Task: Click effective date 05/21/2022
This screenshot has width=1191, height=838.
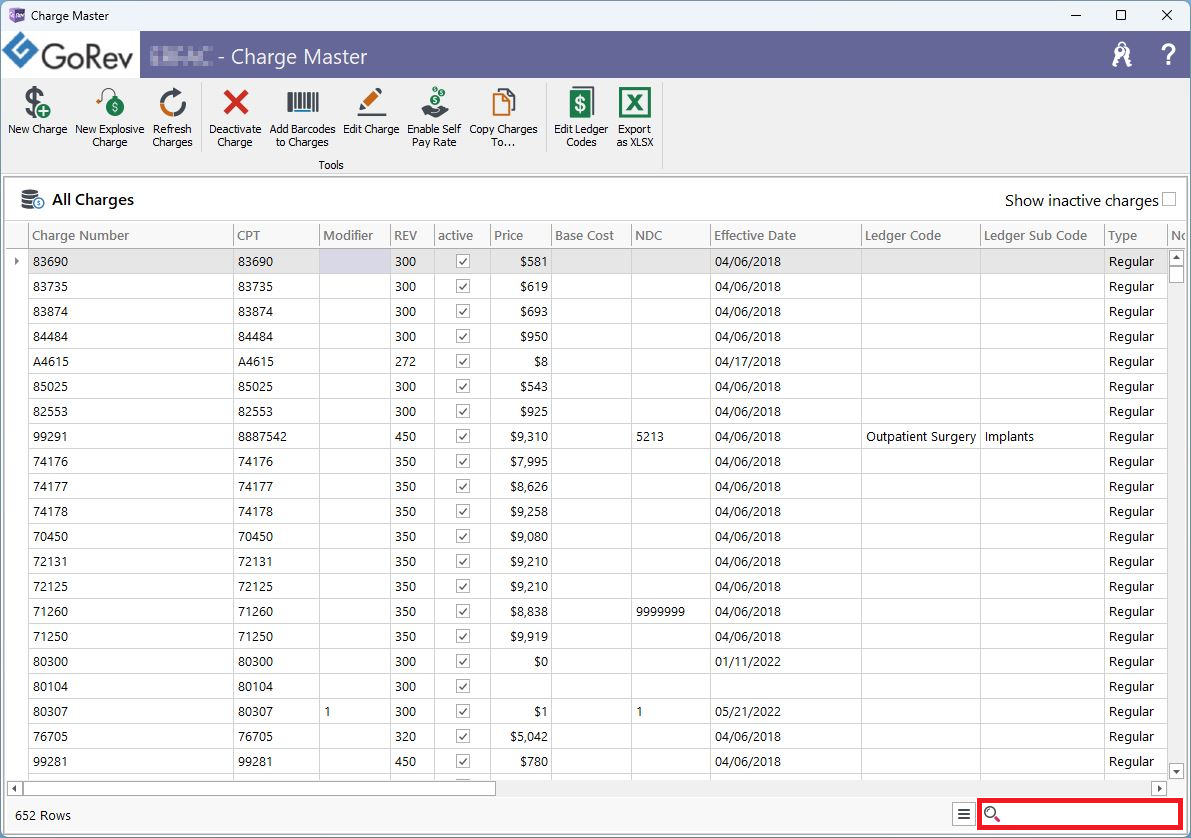Action: pyautogui.click(x=785, y=711)
